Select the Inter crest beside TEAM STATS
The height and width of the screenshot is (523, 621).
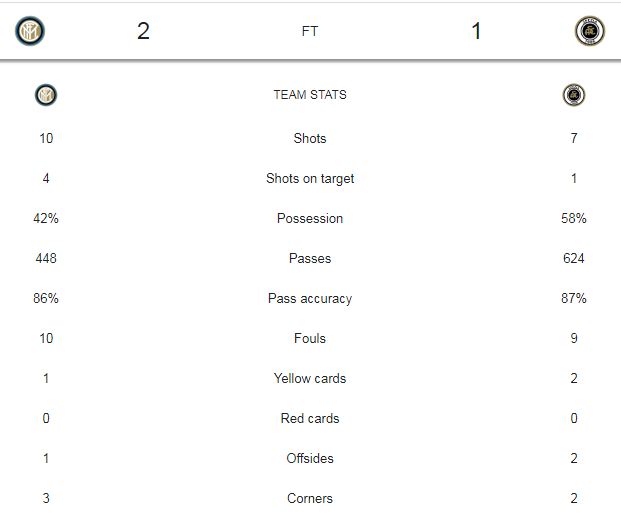tap(46, 95)
